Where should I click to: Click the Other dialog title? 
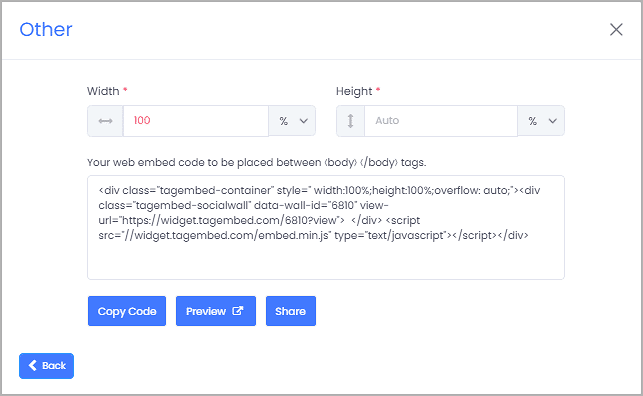coord(46,30)
